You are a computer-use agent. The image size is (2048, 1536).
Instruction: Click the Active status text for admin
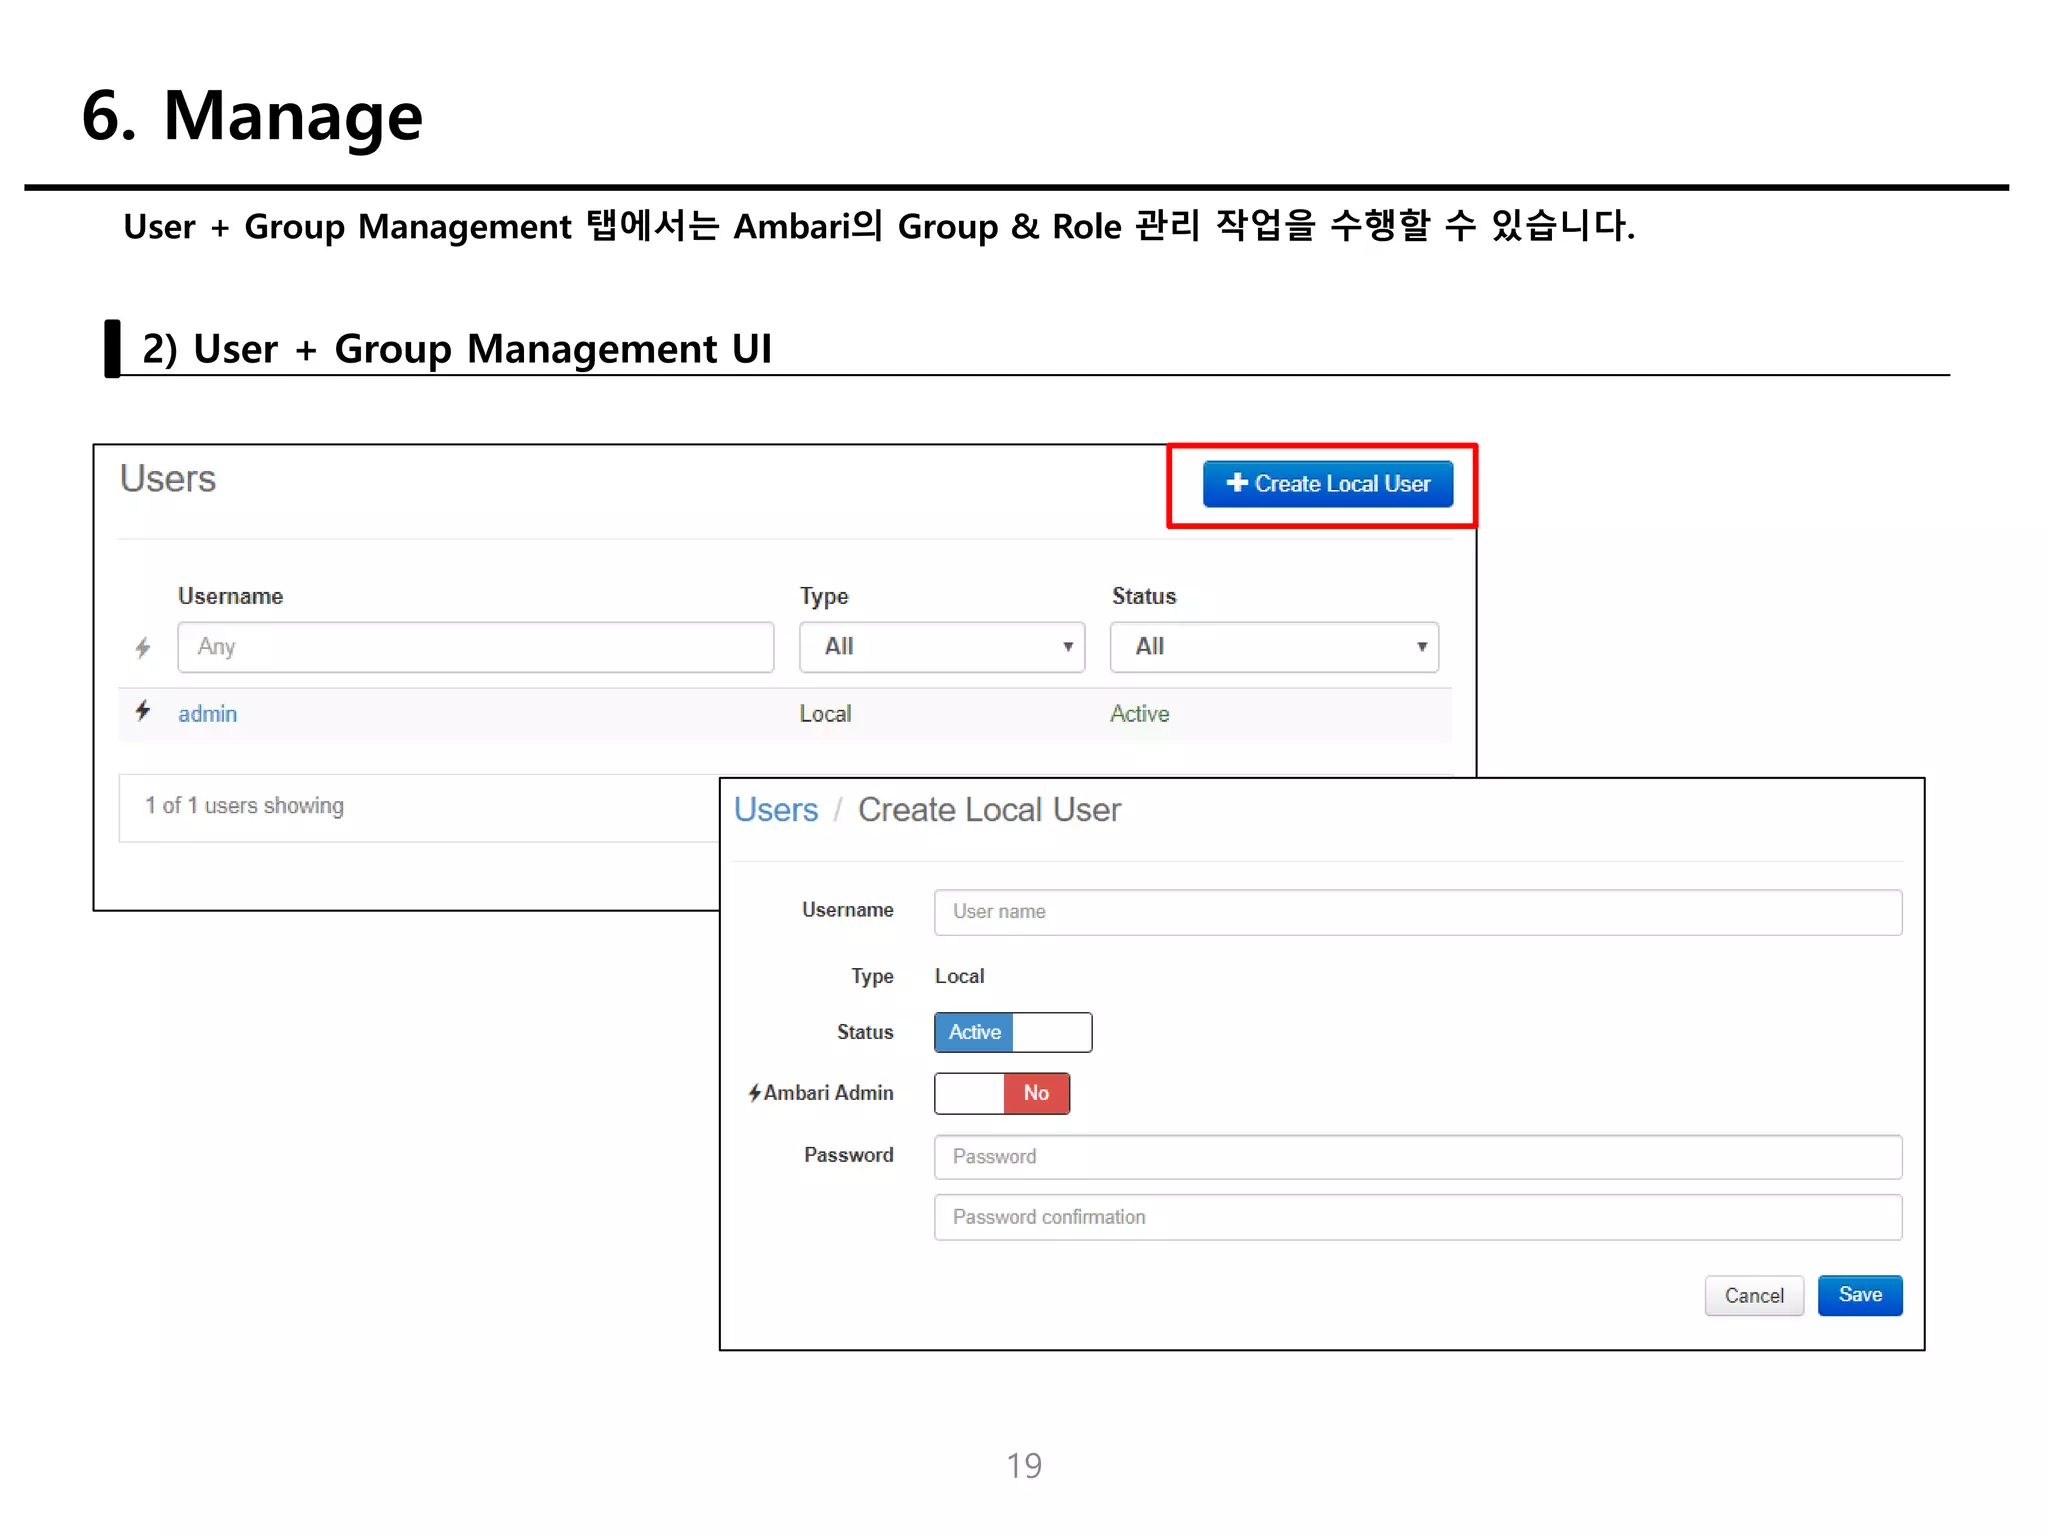coord(1139,714)
